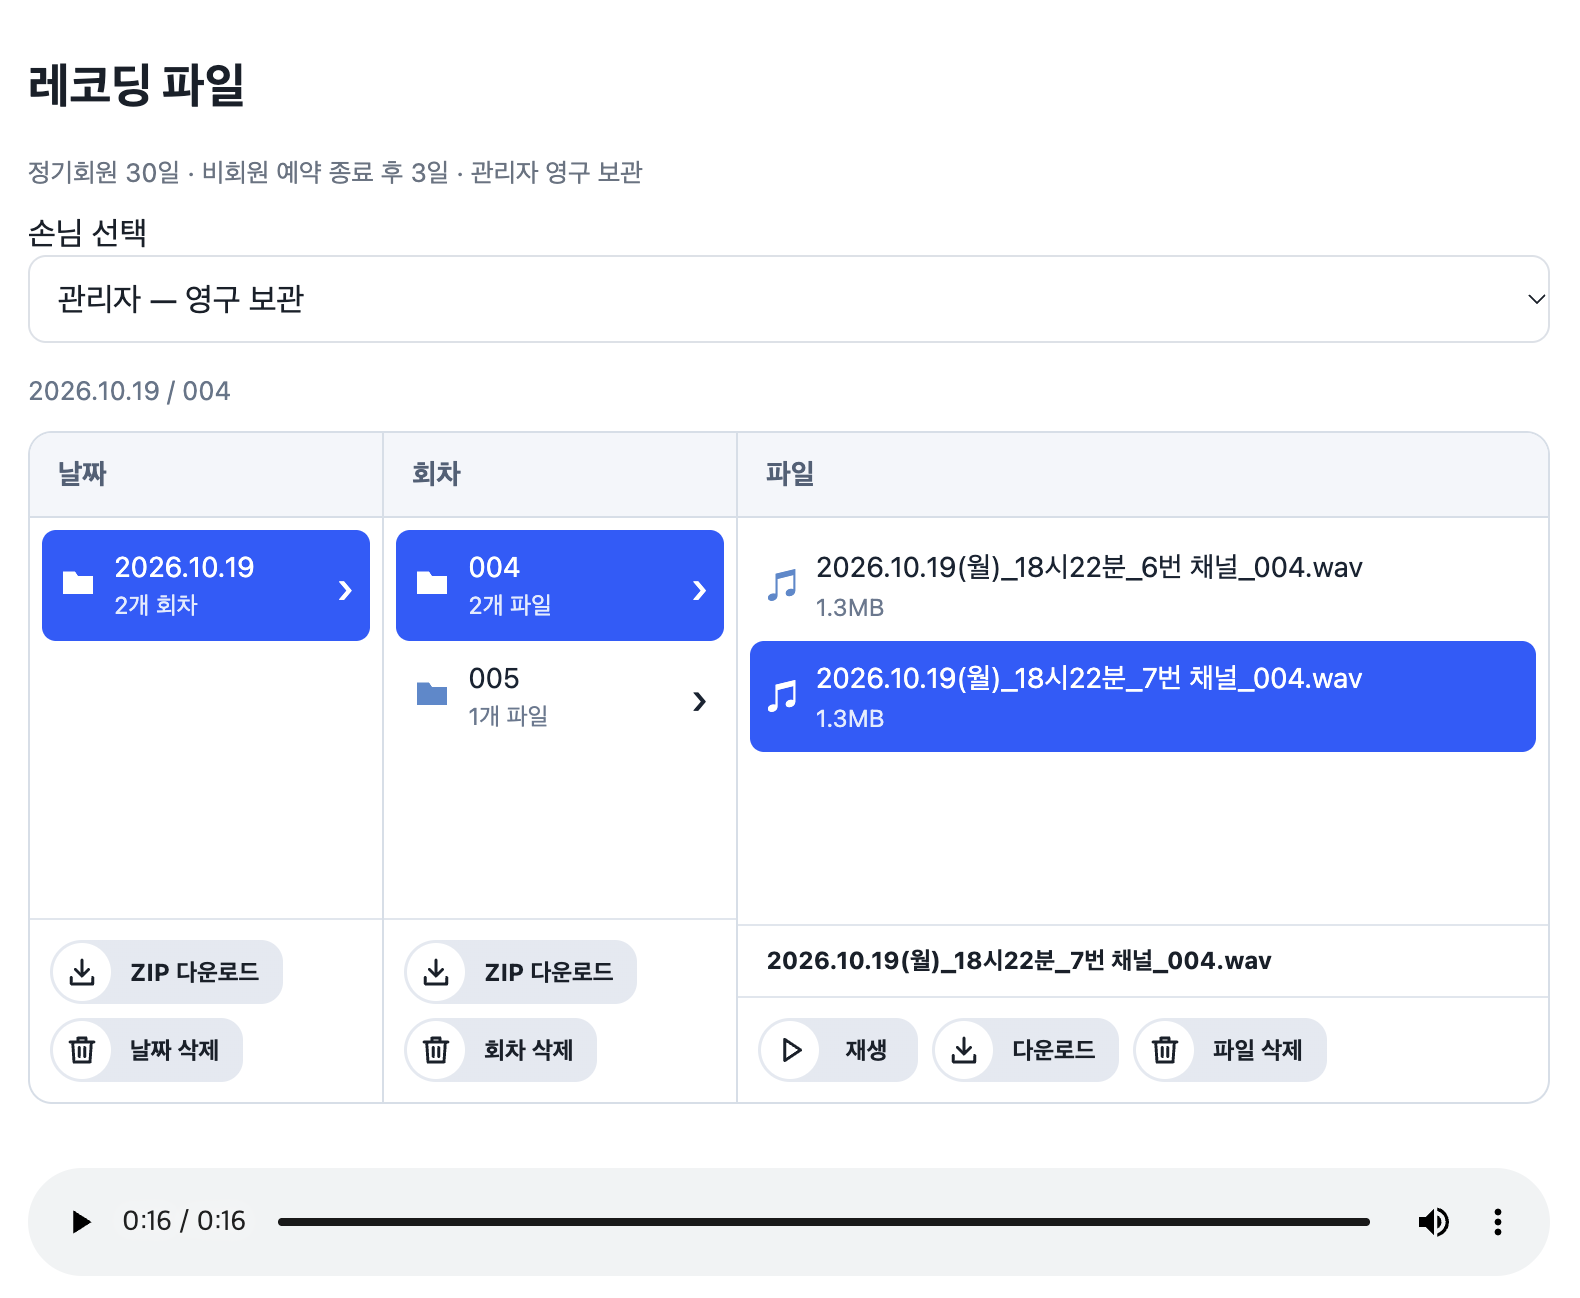This screenshot has height=1298, width=1580.
Task: Click the folder icon of session 005
Action: point(432,694)
